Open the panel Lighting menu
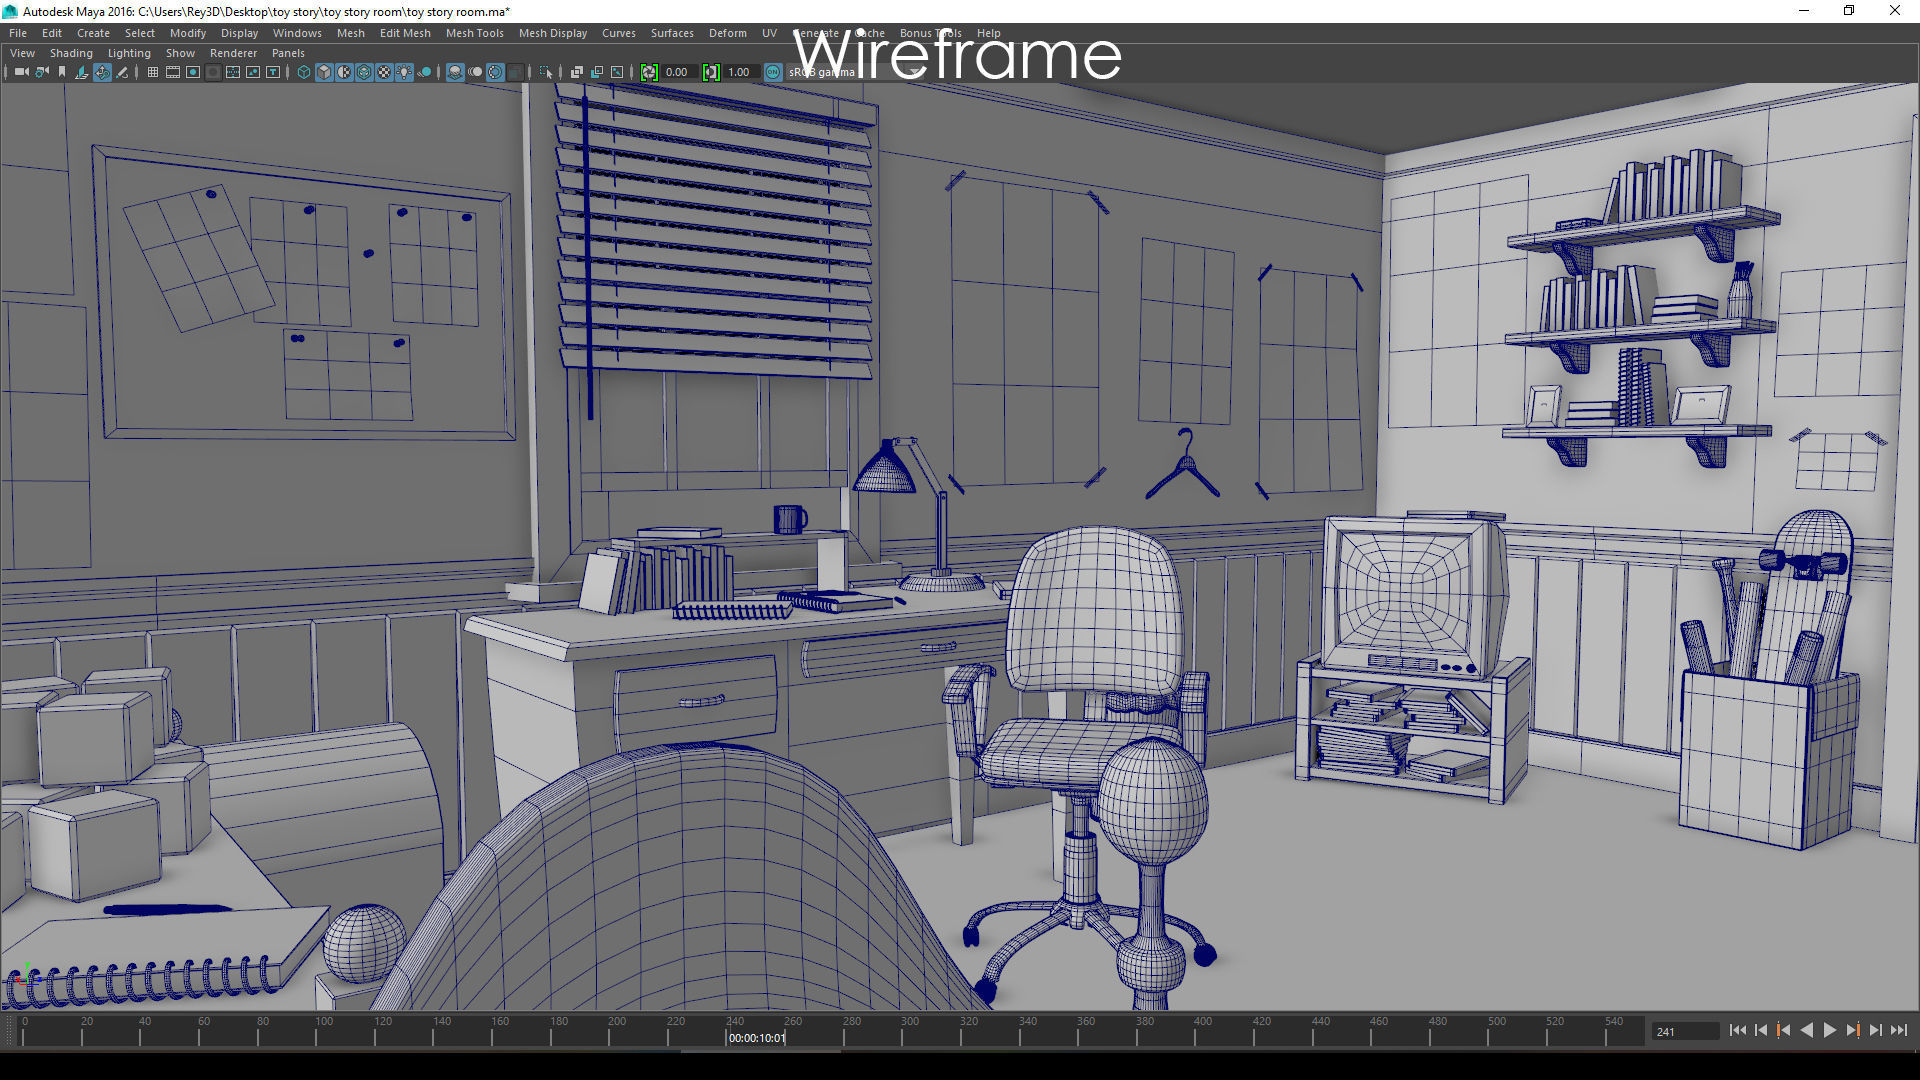 tap(129, 53)
